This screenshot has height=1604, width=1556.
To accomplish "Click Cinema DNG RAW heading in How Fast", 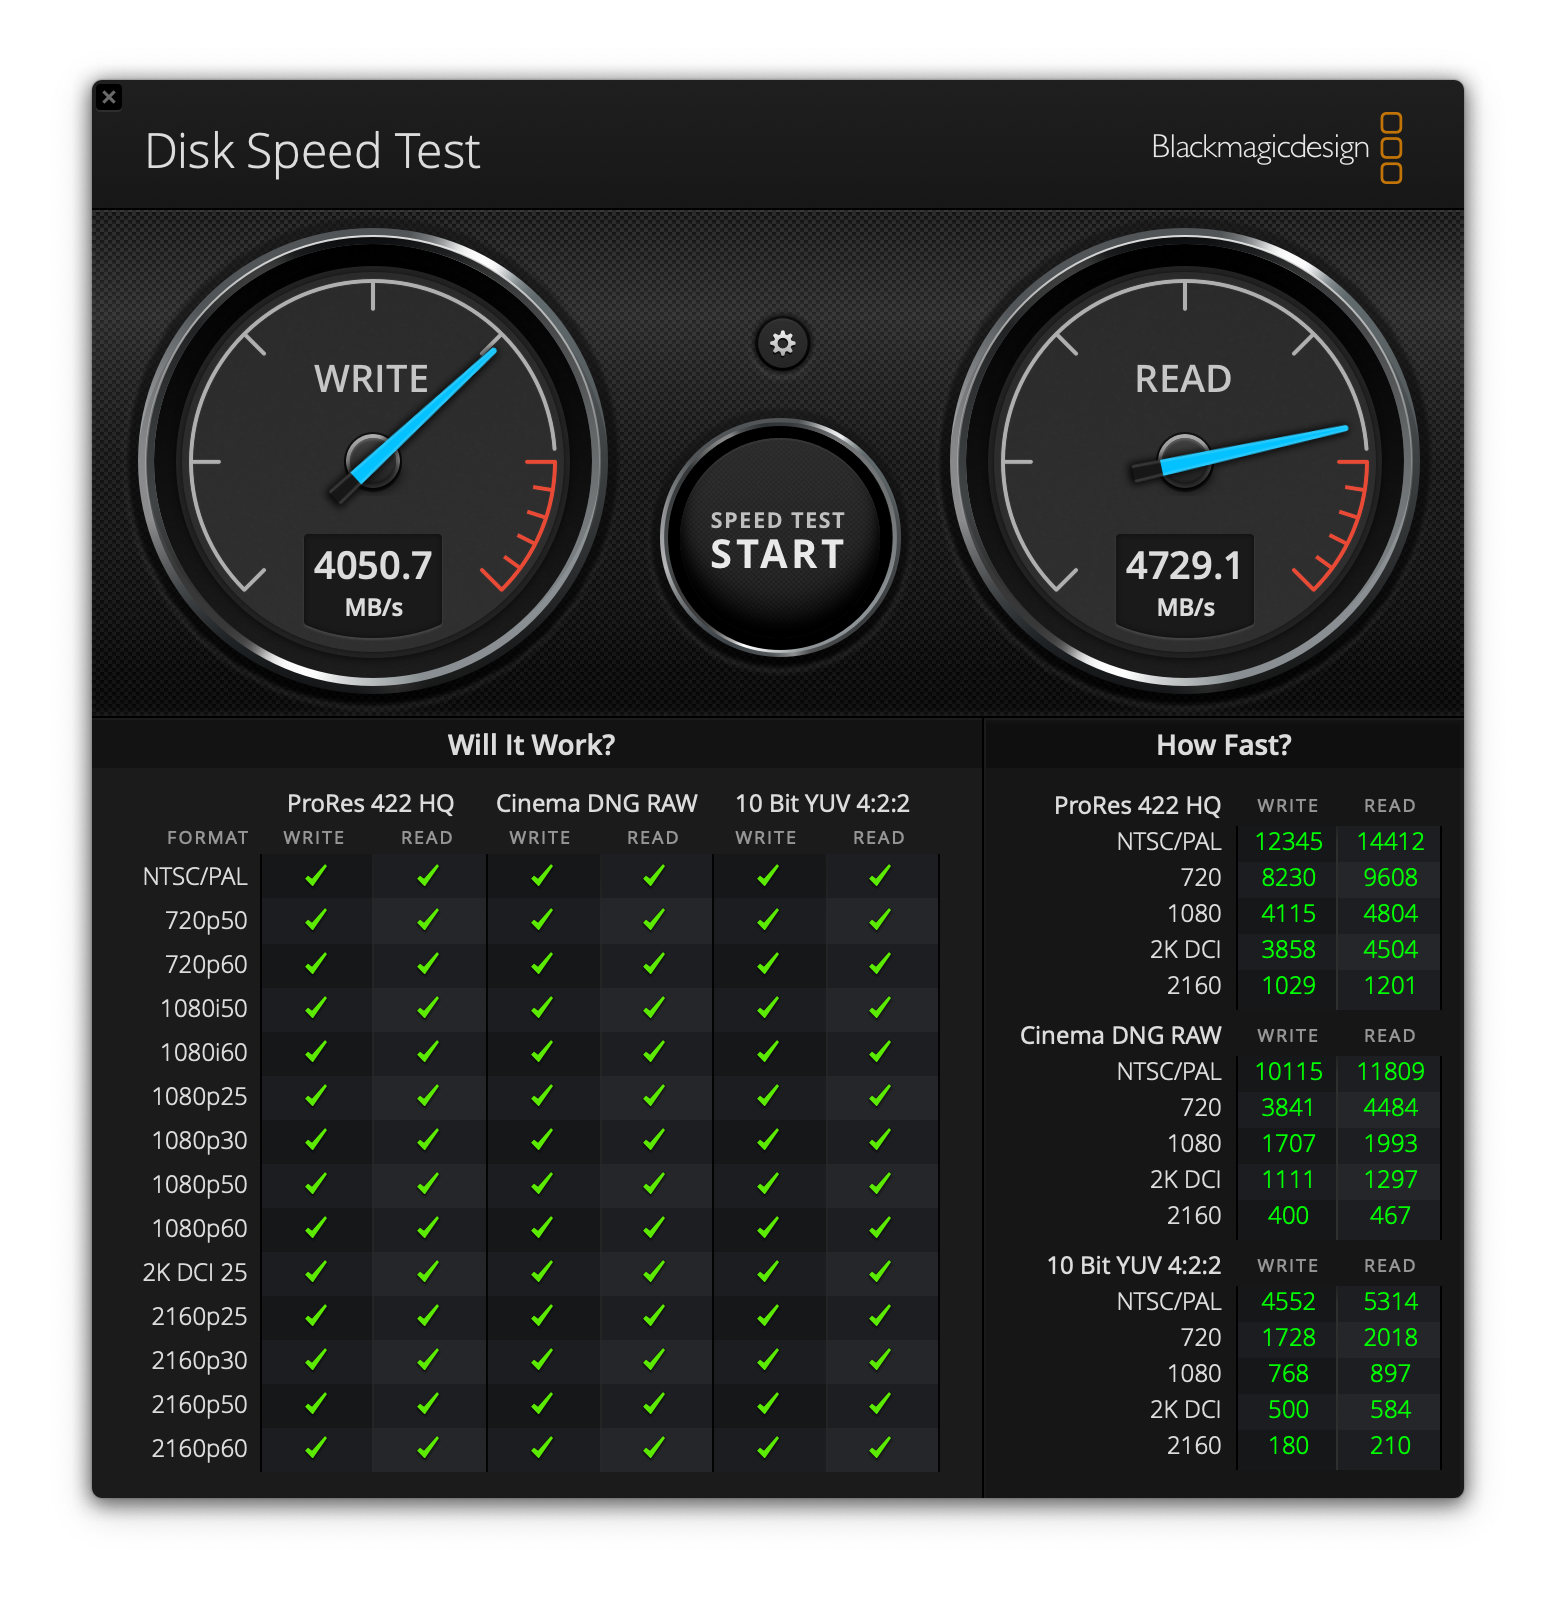I will (1120, 1036).
